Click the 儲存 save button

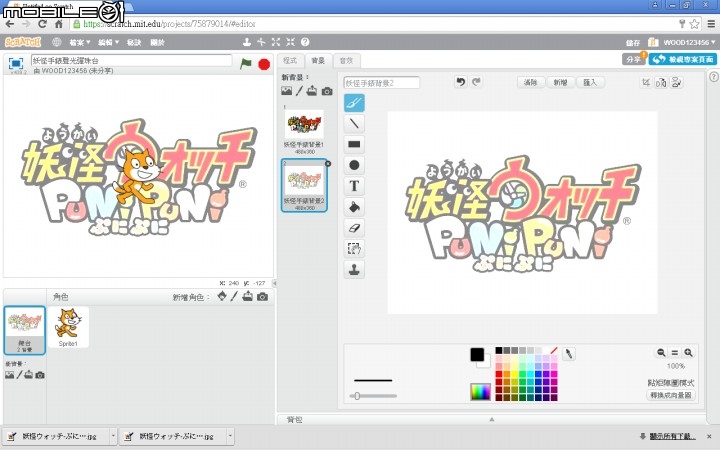(x=633, y=42)
